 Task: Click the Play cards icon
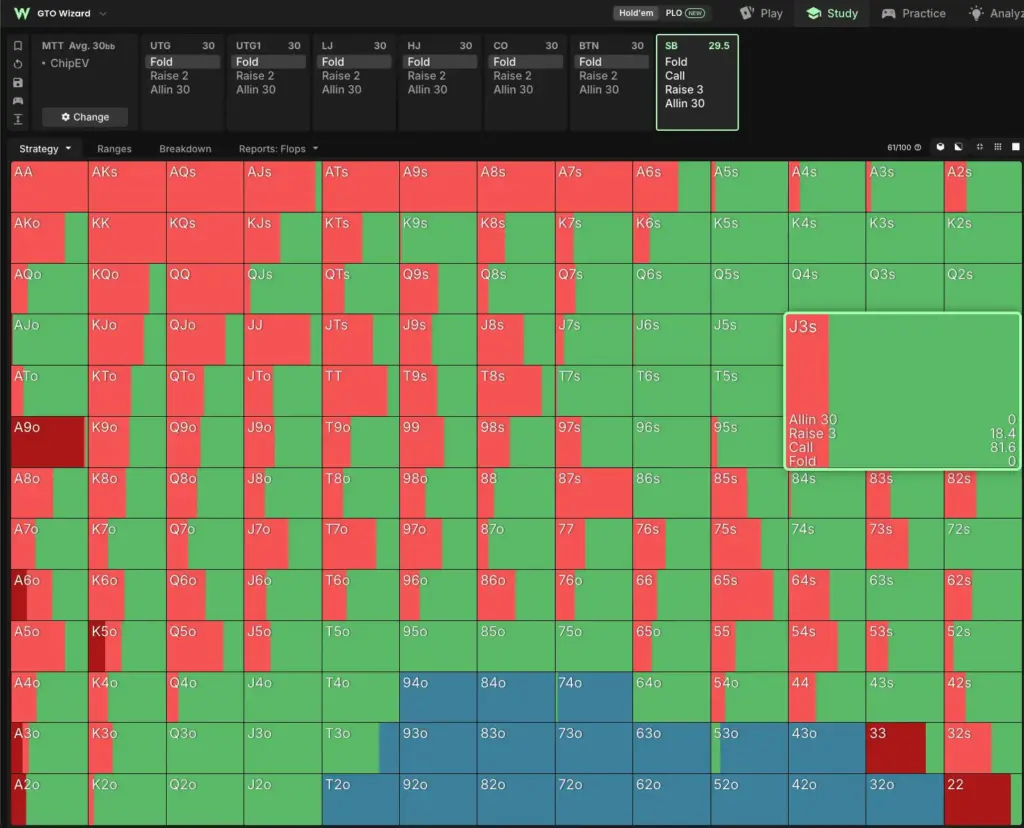point(747,13)
